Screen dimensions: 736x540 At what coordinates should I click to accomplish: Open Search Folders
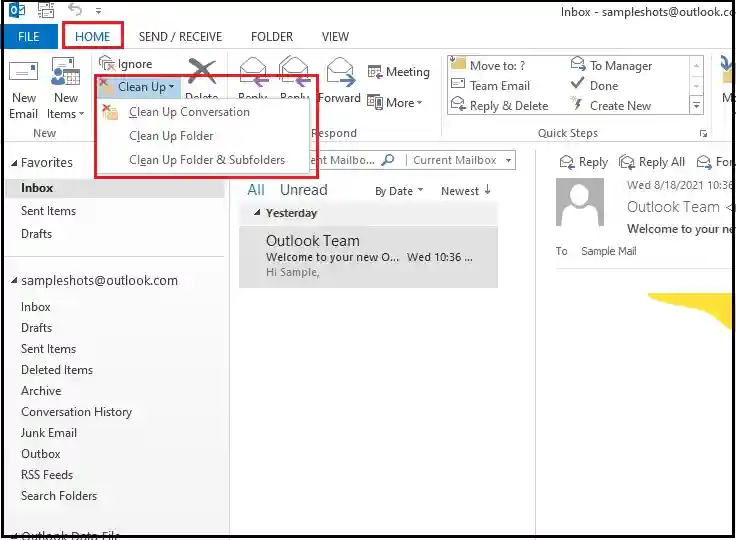pos(59,496)
